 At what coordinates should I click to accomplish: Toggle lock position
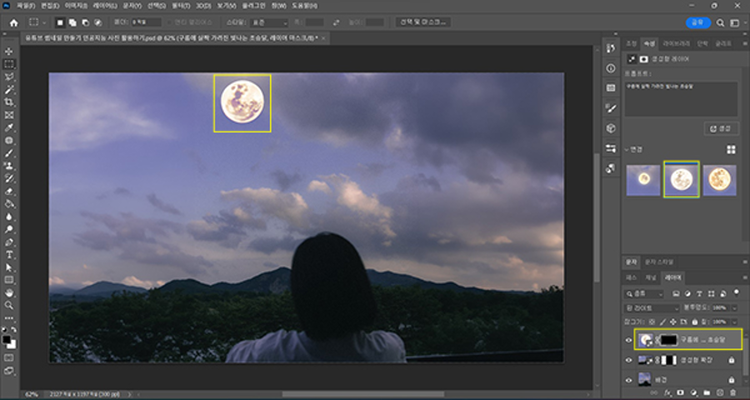click(x=673, y=322)
